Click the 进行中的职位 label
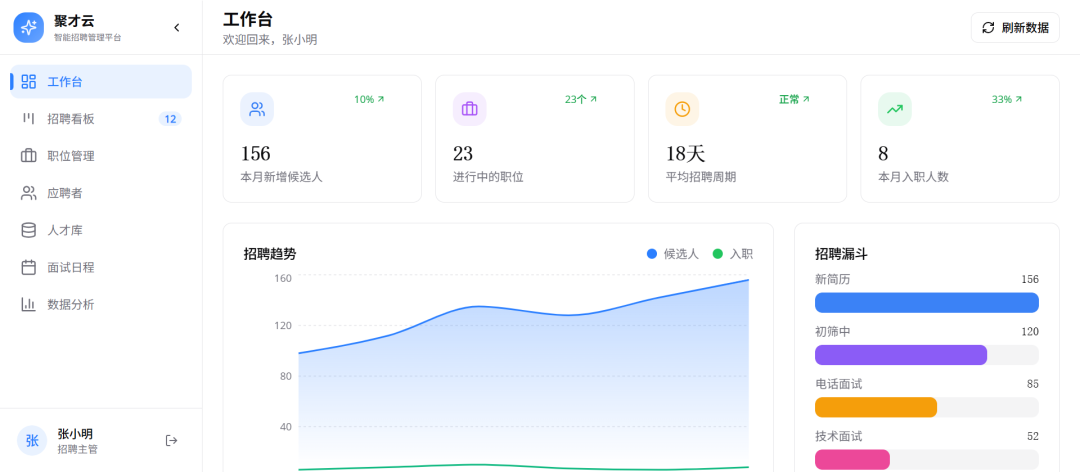 488,177
